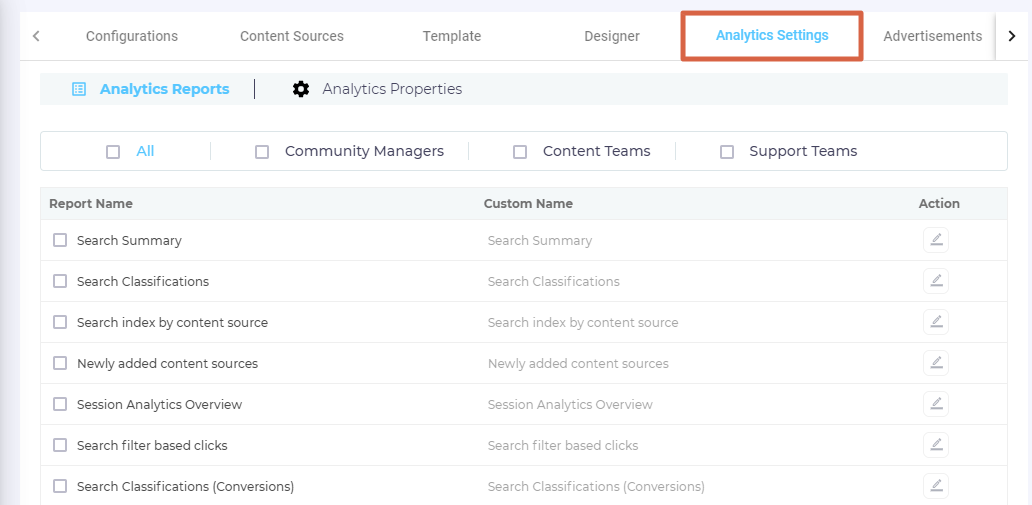This screenshot has width=1032, height=505.
Task: Enable the Community Managers checkbox
Action: (x=262, y=152)
